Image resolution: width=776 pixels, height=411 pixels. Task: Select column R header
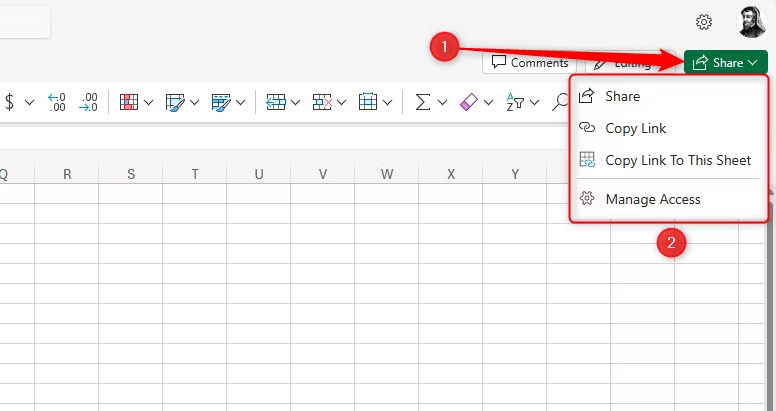point(67,174)
